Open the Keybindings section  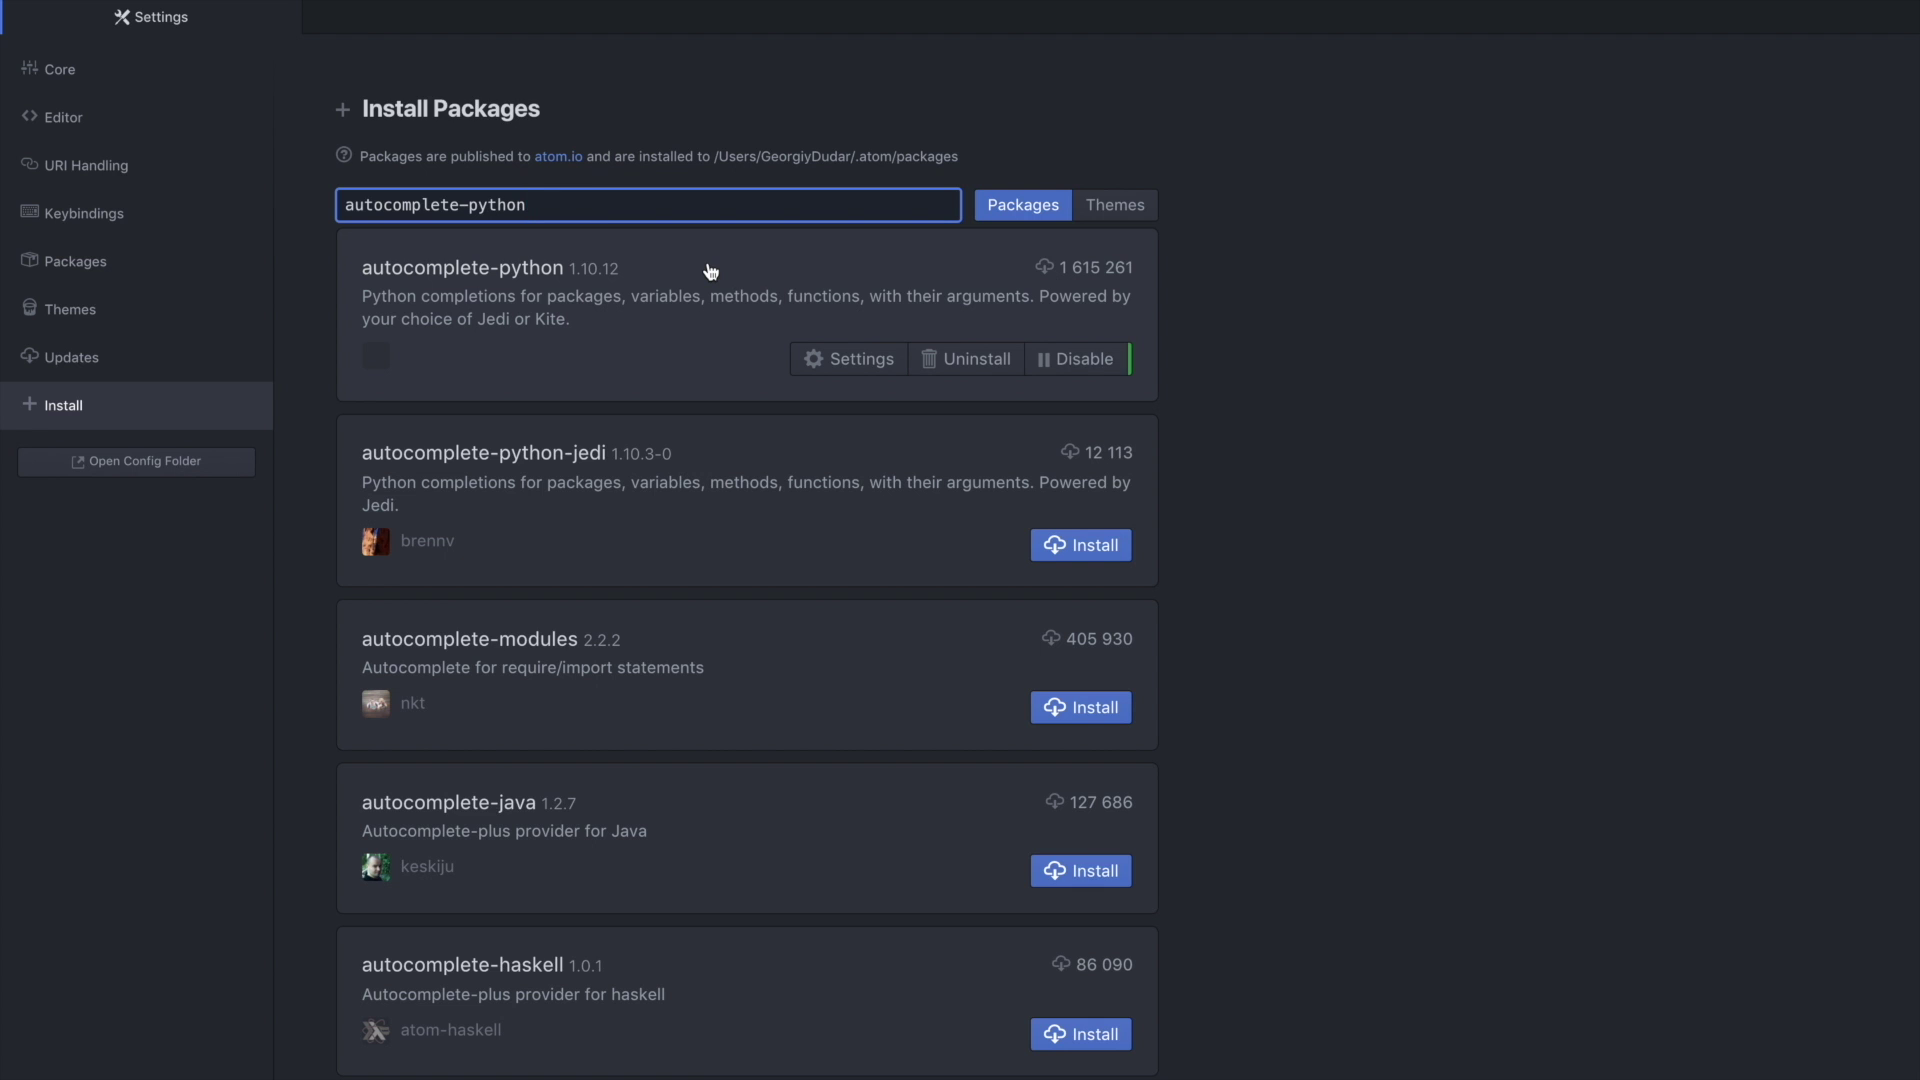(x=82, y=212)
